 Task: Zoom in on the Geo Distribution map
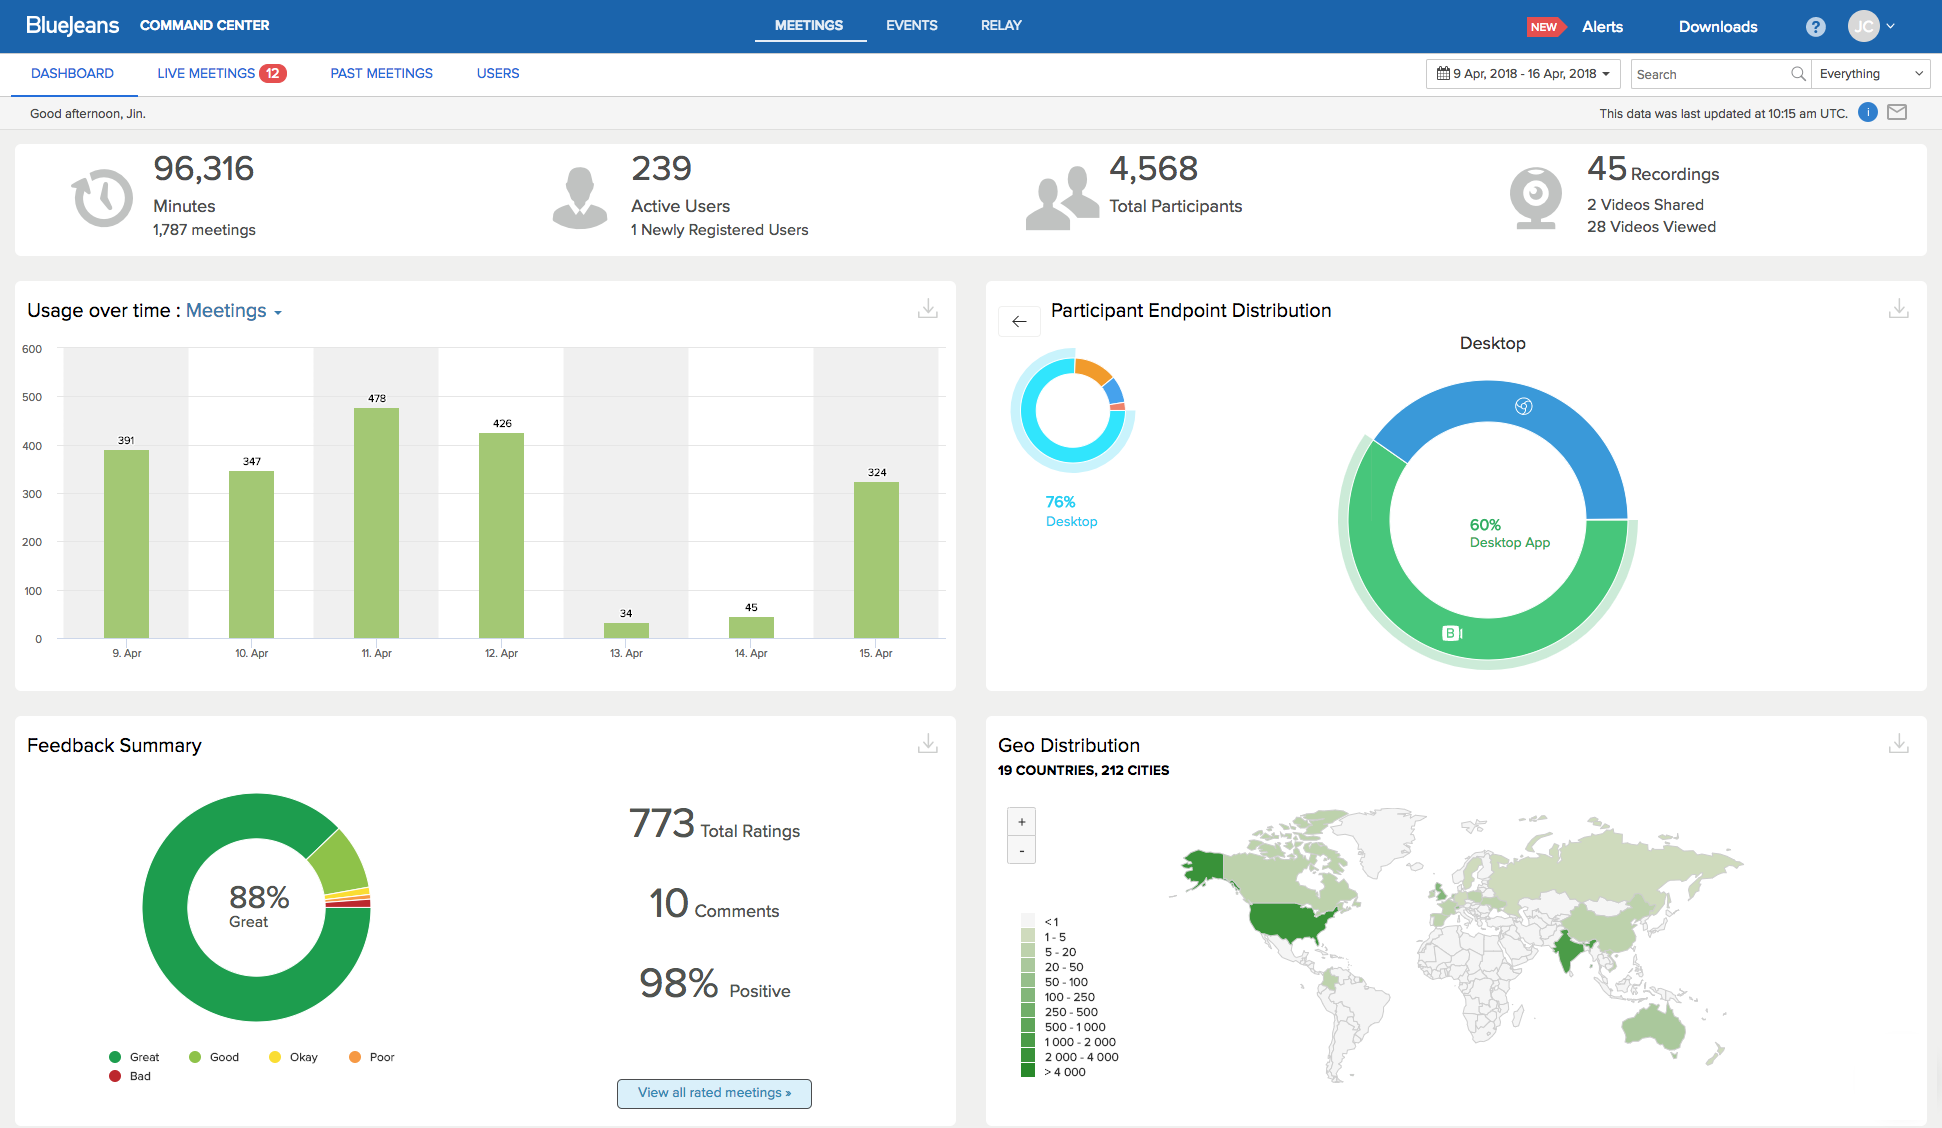tap(1021, 820)
